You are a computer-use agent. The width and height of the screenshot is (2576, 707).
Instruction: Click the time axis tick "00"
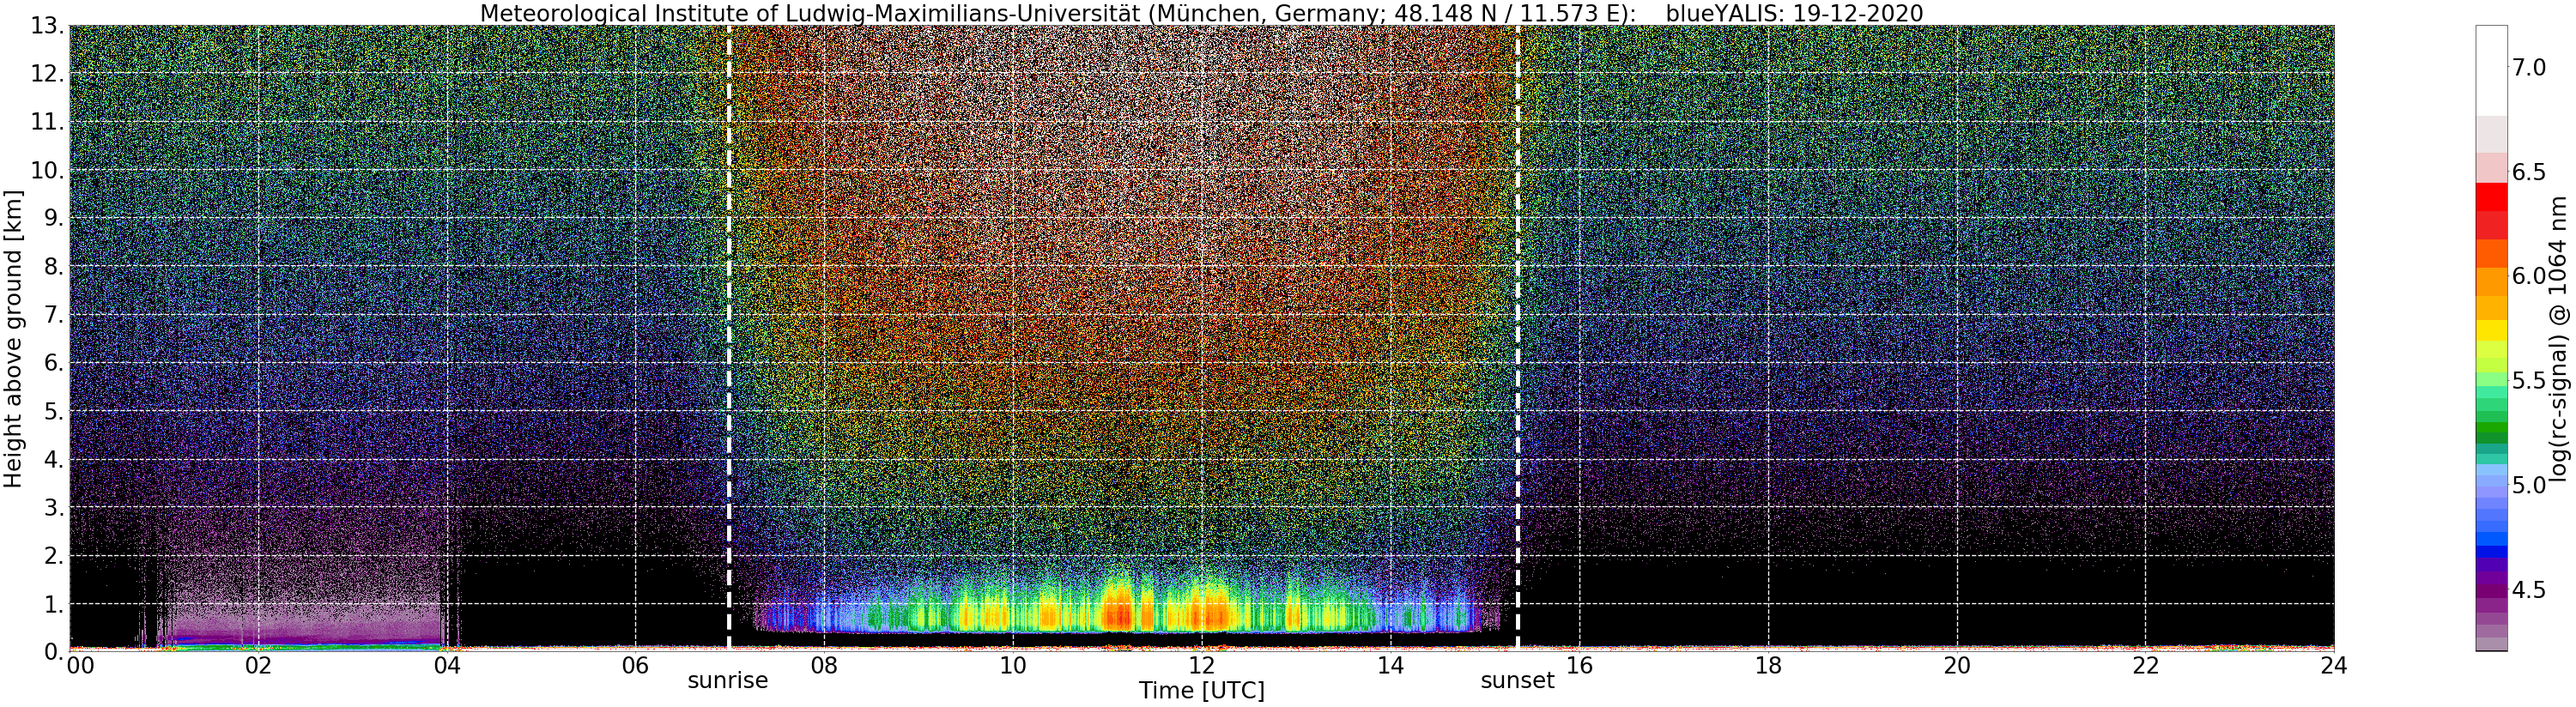pyautogui.click(x=79, y=666)
